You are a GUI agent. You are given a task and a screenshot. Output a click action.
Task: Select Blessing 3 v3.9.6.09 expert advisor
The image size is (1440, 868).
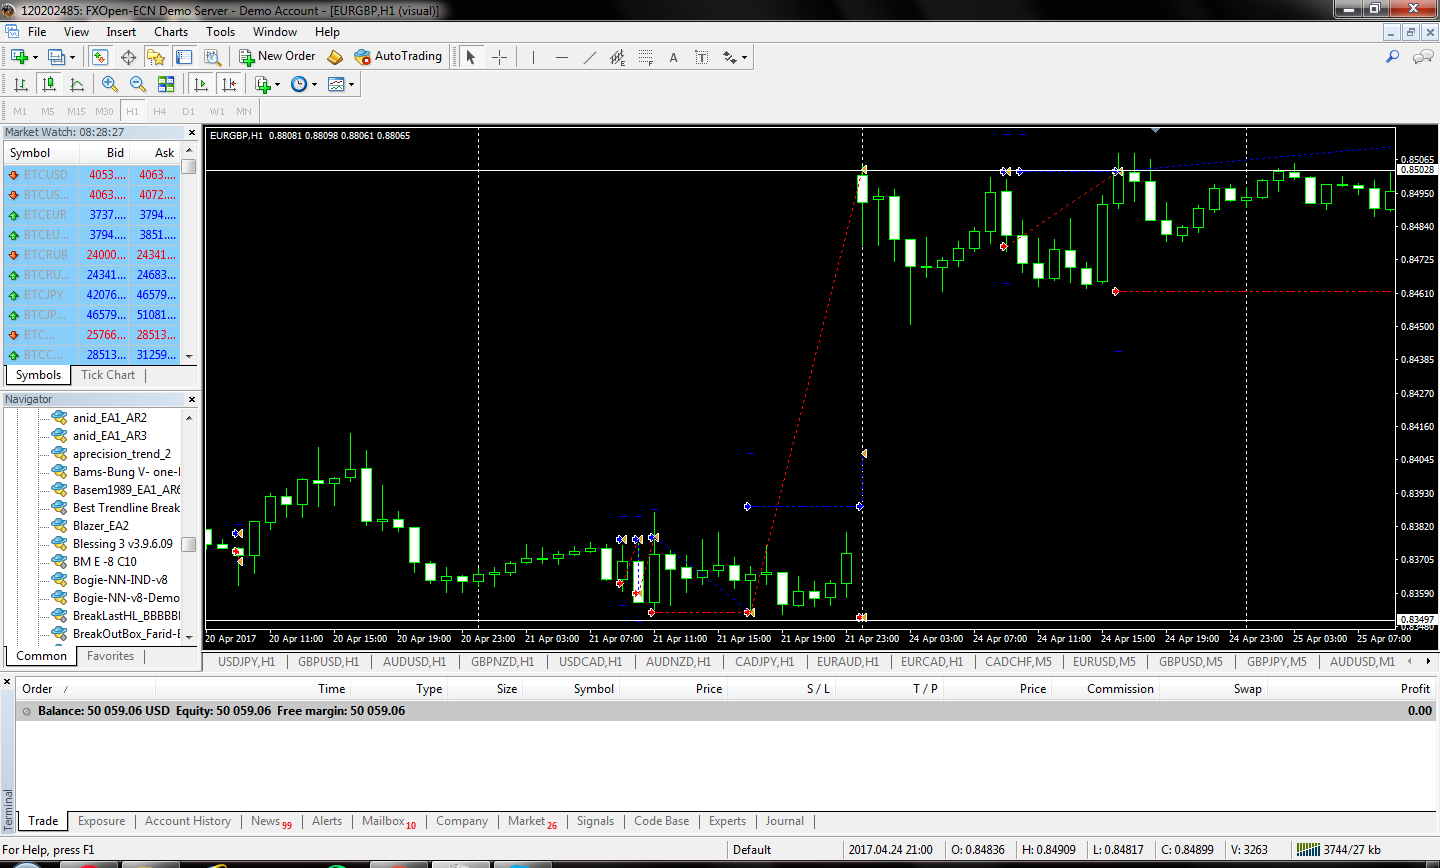[122, 544]
